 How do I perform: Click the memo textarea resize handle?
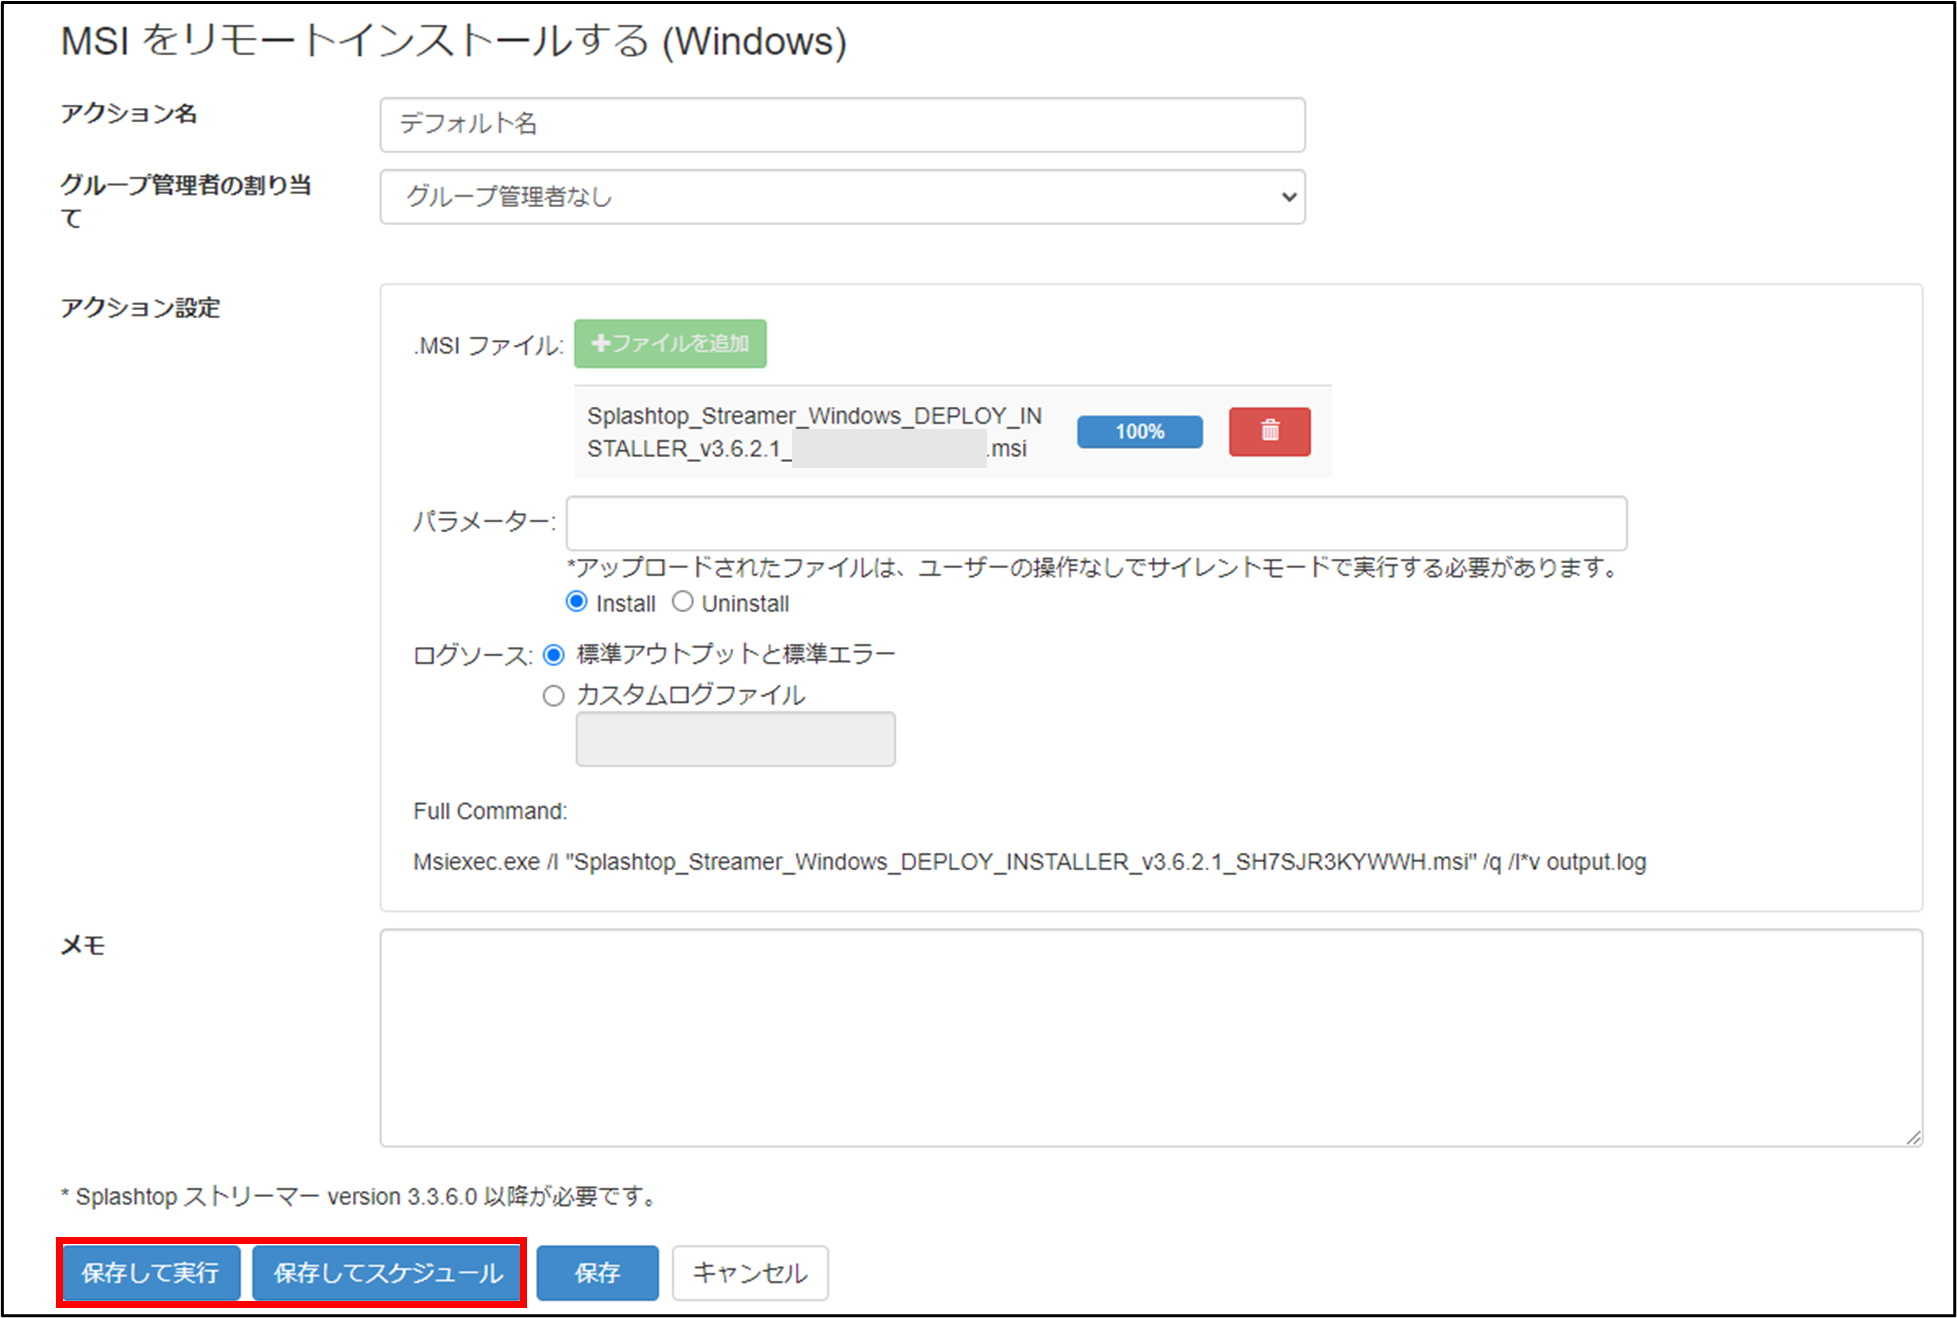(1913, 1137)
